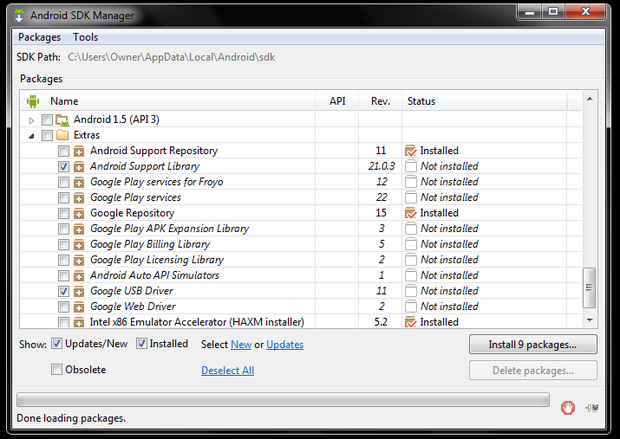Viewport: 620px width, 439px height.
Task: Expand the Android 1.5 (API 3) node
Action: tap(32, 120)
